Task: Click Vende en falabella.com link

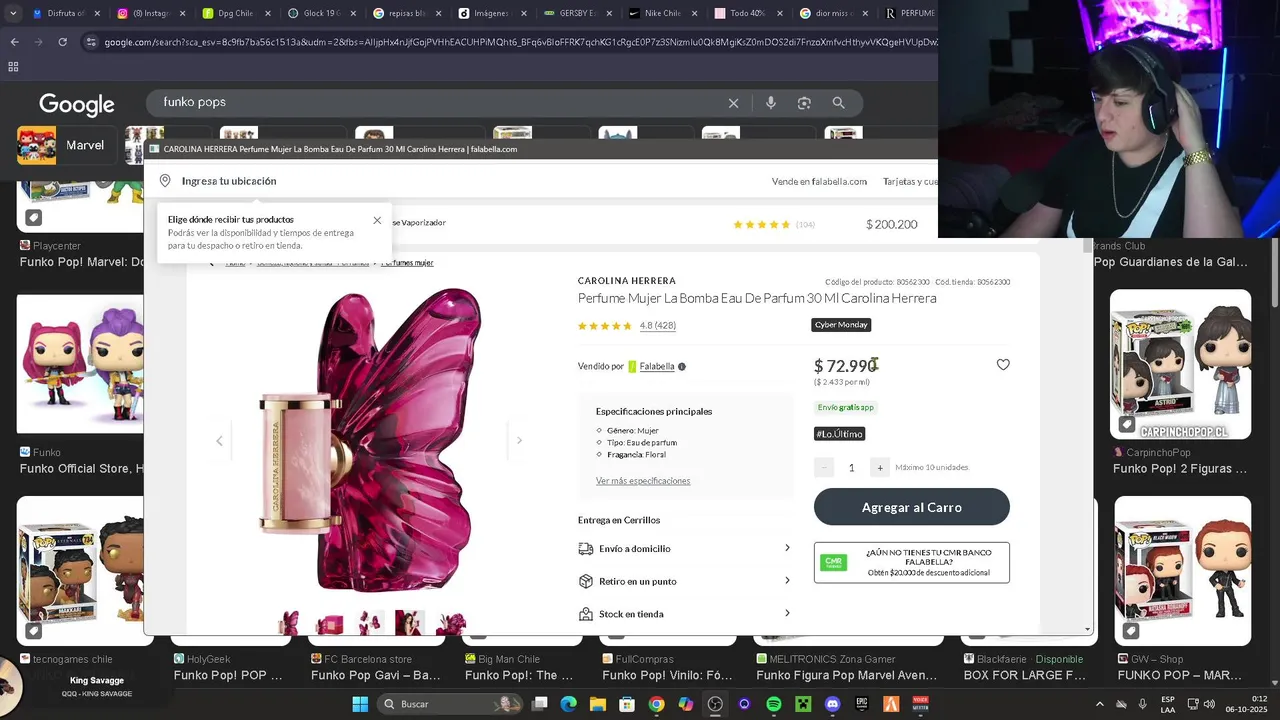Action: [819, 182]
